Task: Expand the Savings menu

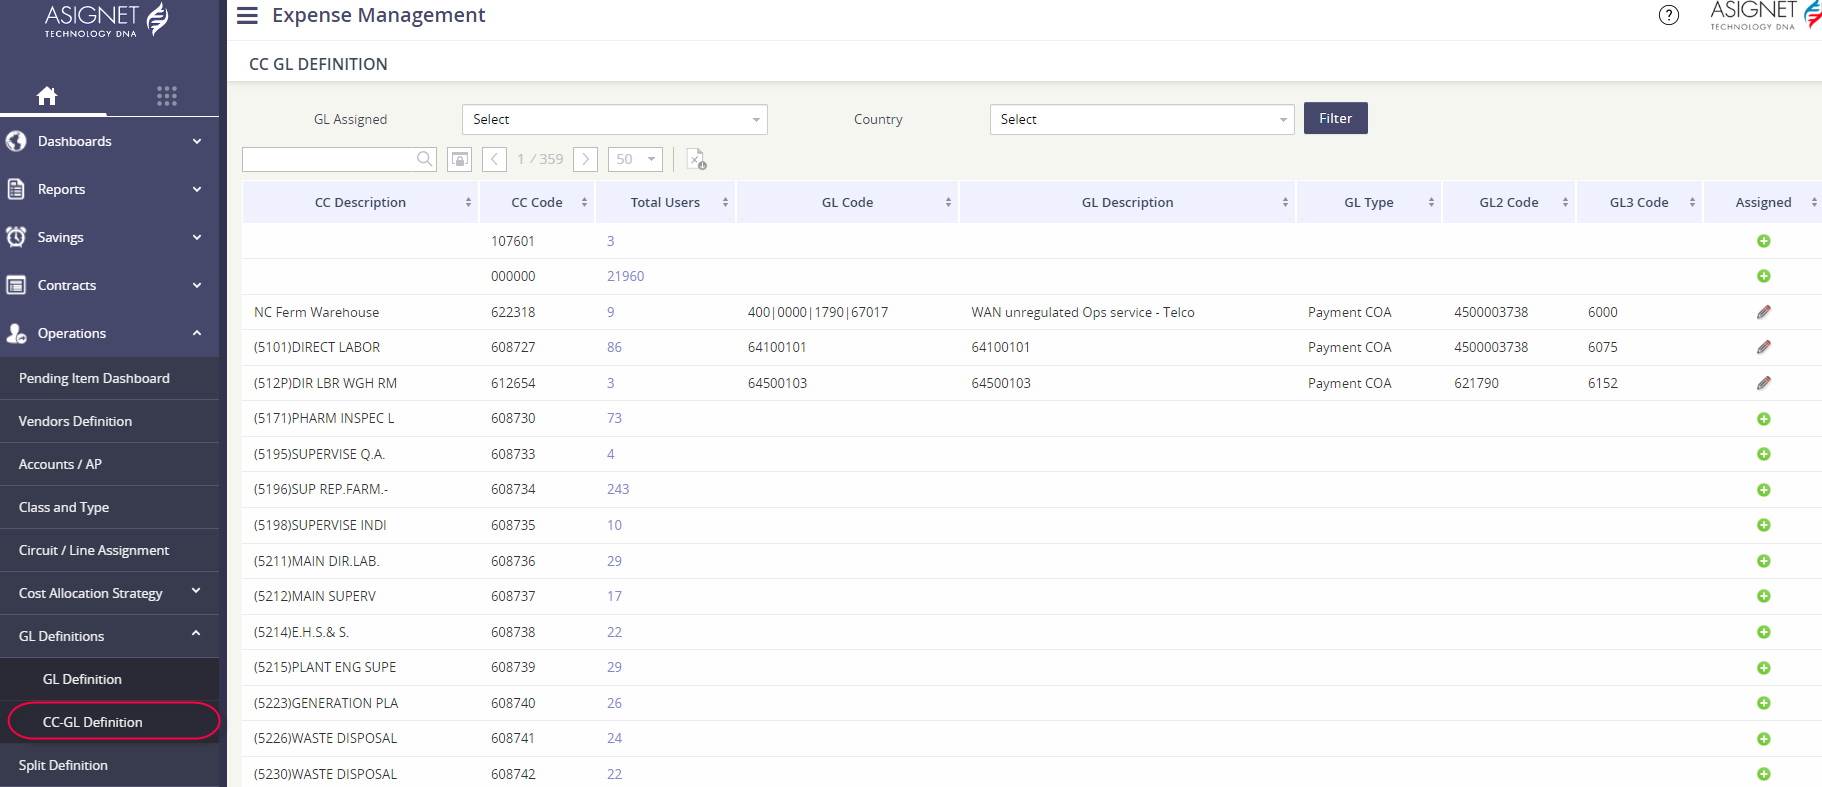Action: coord(109,237)
